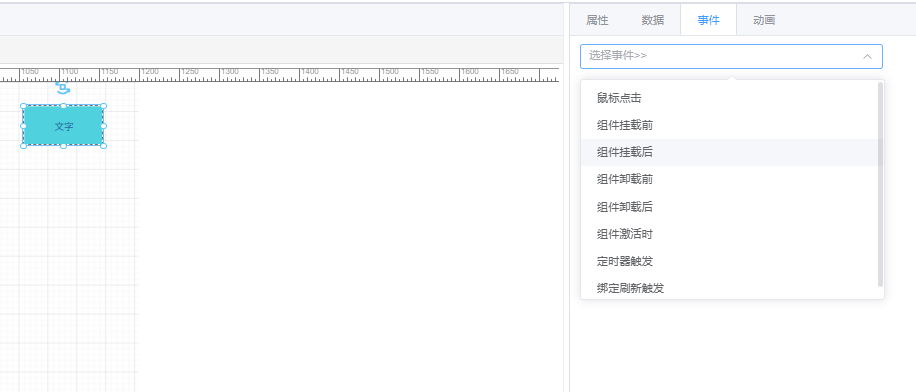
Task: Click the 1200 mark on the ruler
Action: [x=150, y=71]
